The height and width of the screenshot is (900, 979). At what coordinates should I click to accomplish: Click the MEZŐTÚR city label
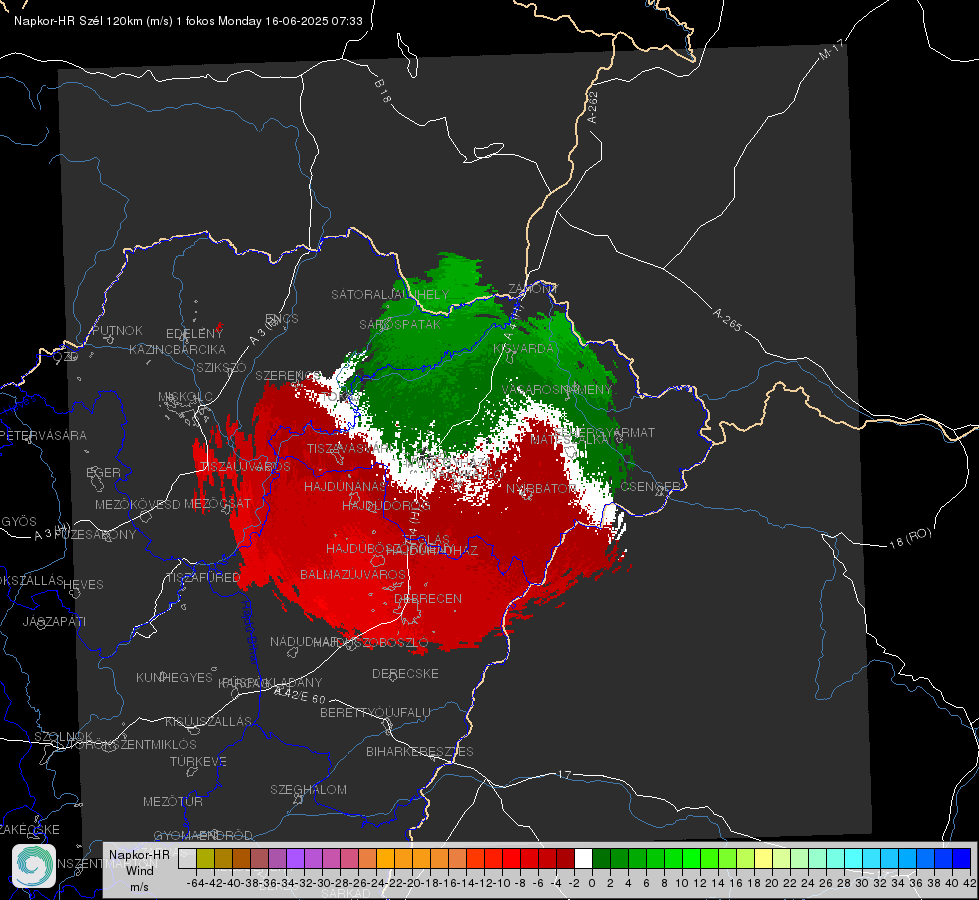173,801
